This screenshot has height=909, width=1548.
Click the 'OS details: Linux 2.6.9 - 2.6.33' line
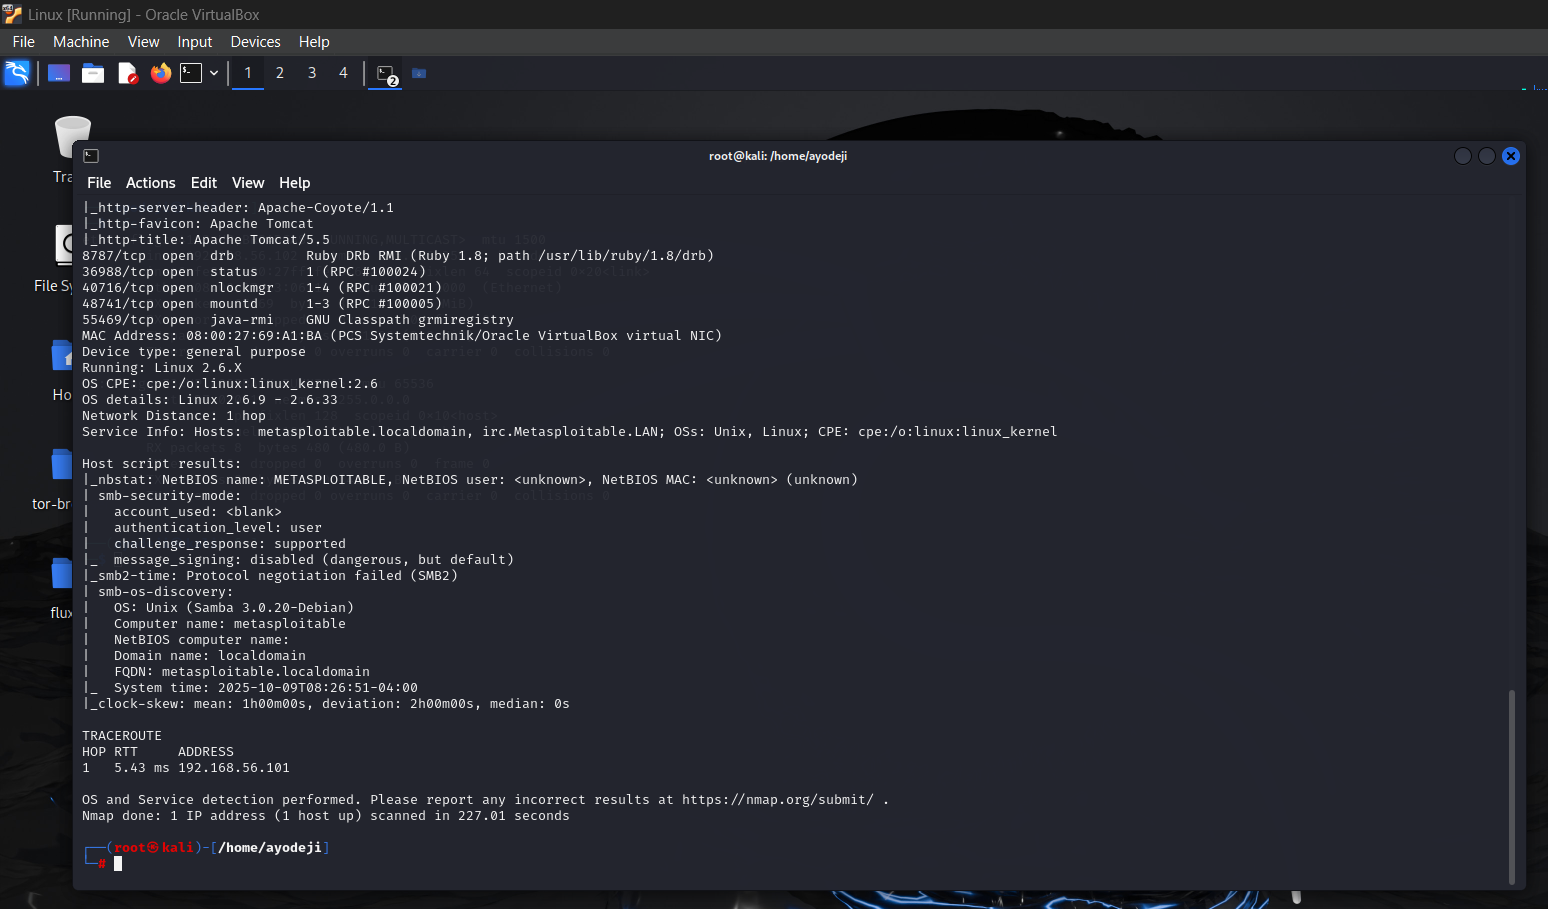210,400
